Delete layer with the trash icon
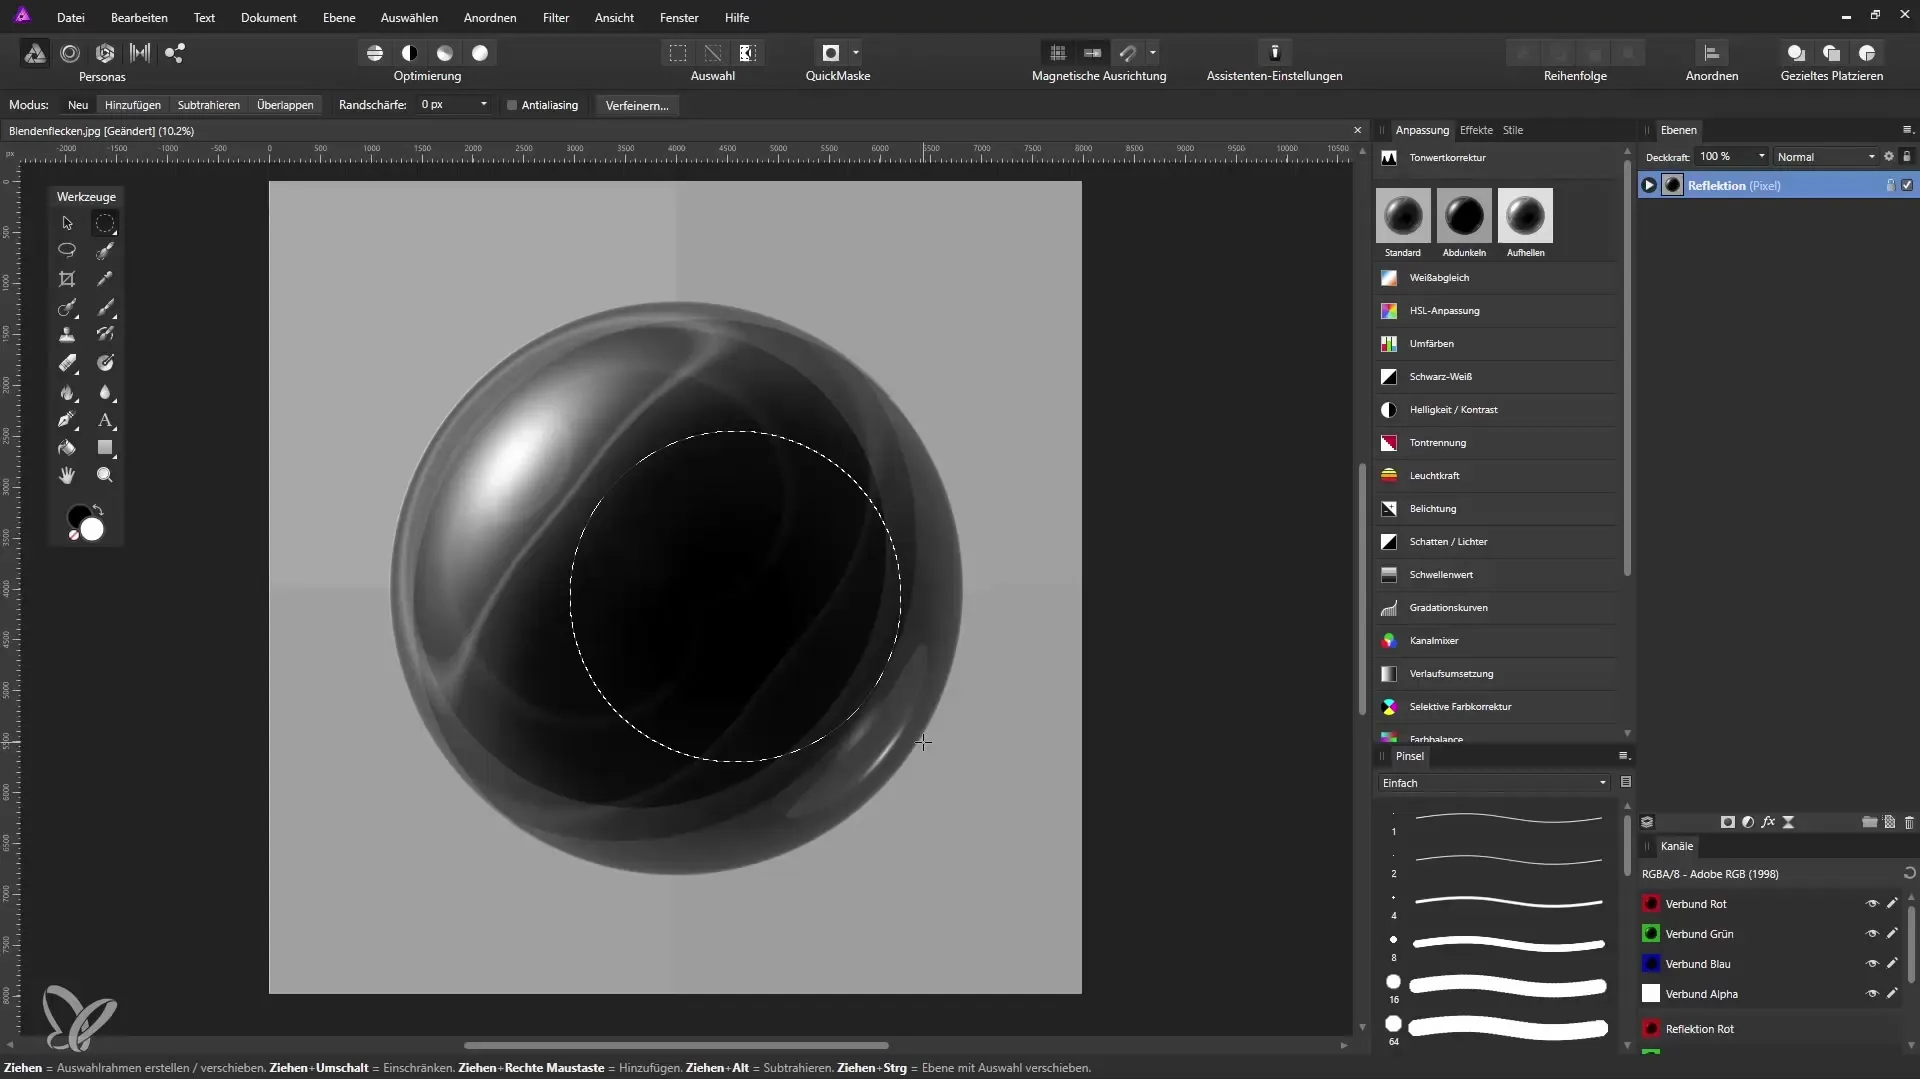This screenshot has height=1080, width=1920. coord(1909,822)
